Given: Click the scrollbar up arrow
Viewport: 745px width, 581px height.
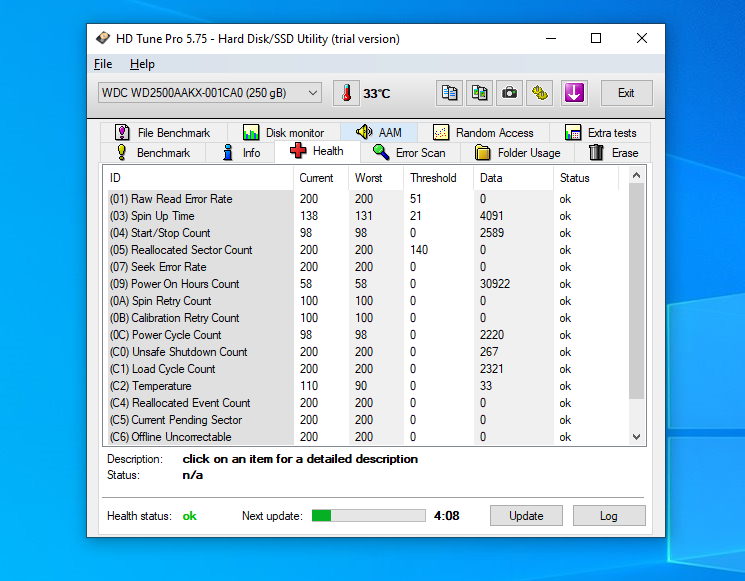Looking at the screenshot, I should point(637,175).
